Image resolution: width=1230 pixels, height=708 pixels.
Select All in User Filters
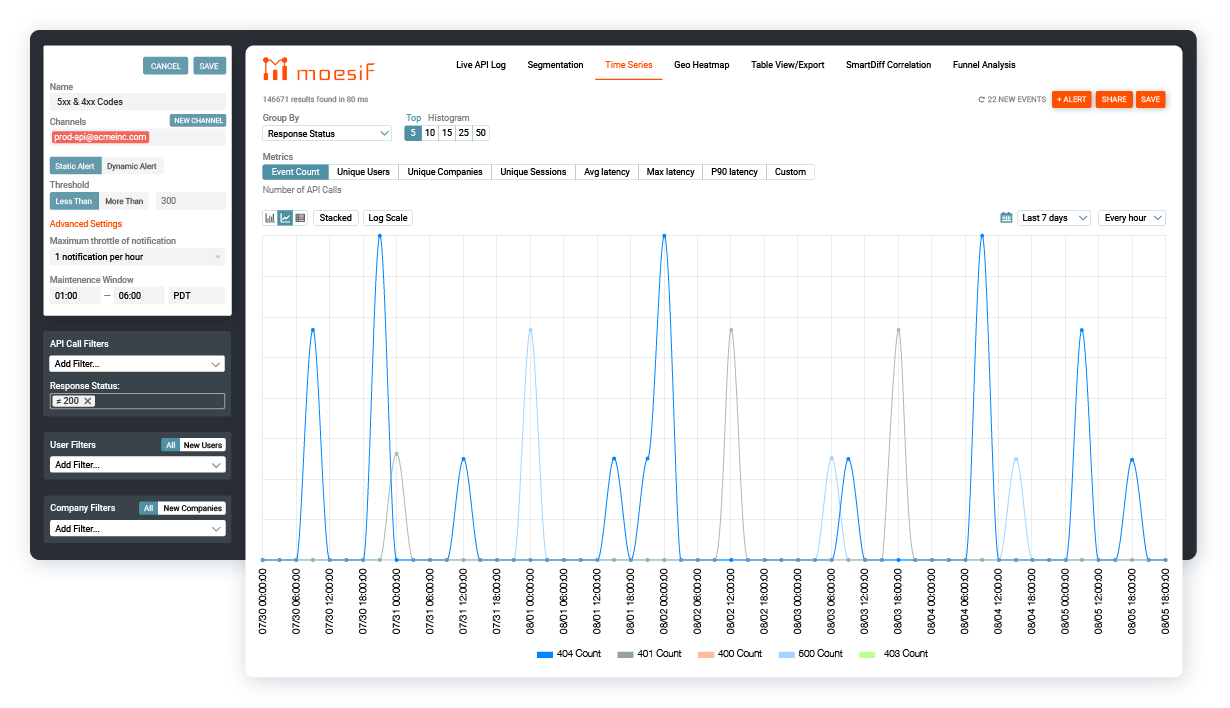pyautogui.click(x=170, y=445)
